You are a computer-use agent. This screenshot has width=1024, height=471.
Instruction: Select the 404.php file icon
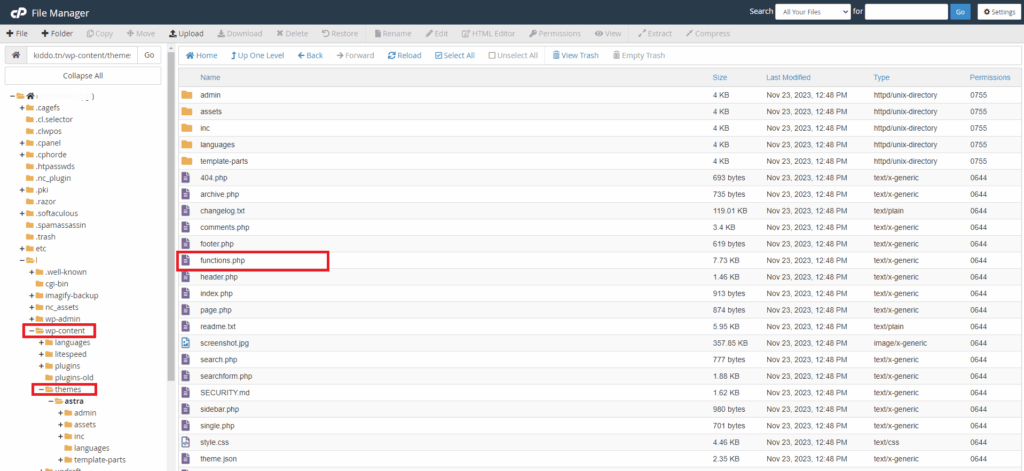point(186,177)
